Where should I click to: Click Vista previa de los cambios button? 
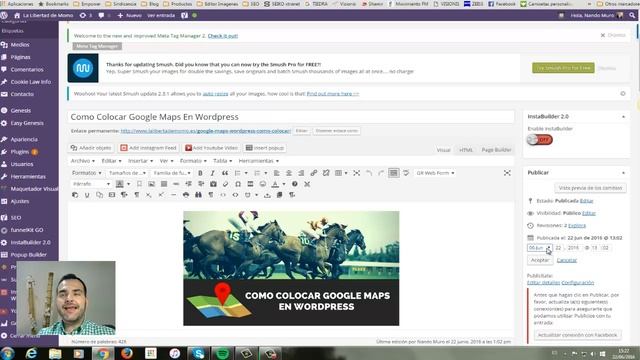[590, 188]
